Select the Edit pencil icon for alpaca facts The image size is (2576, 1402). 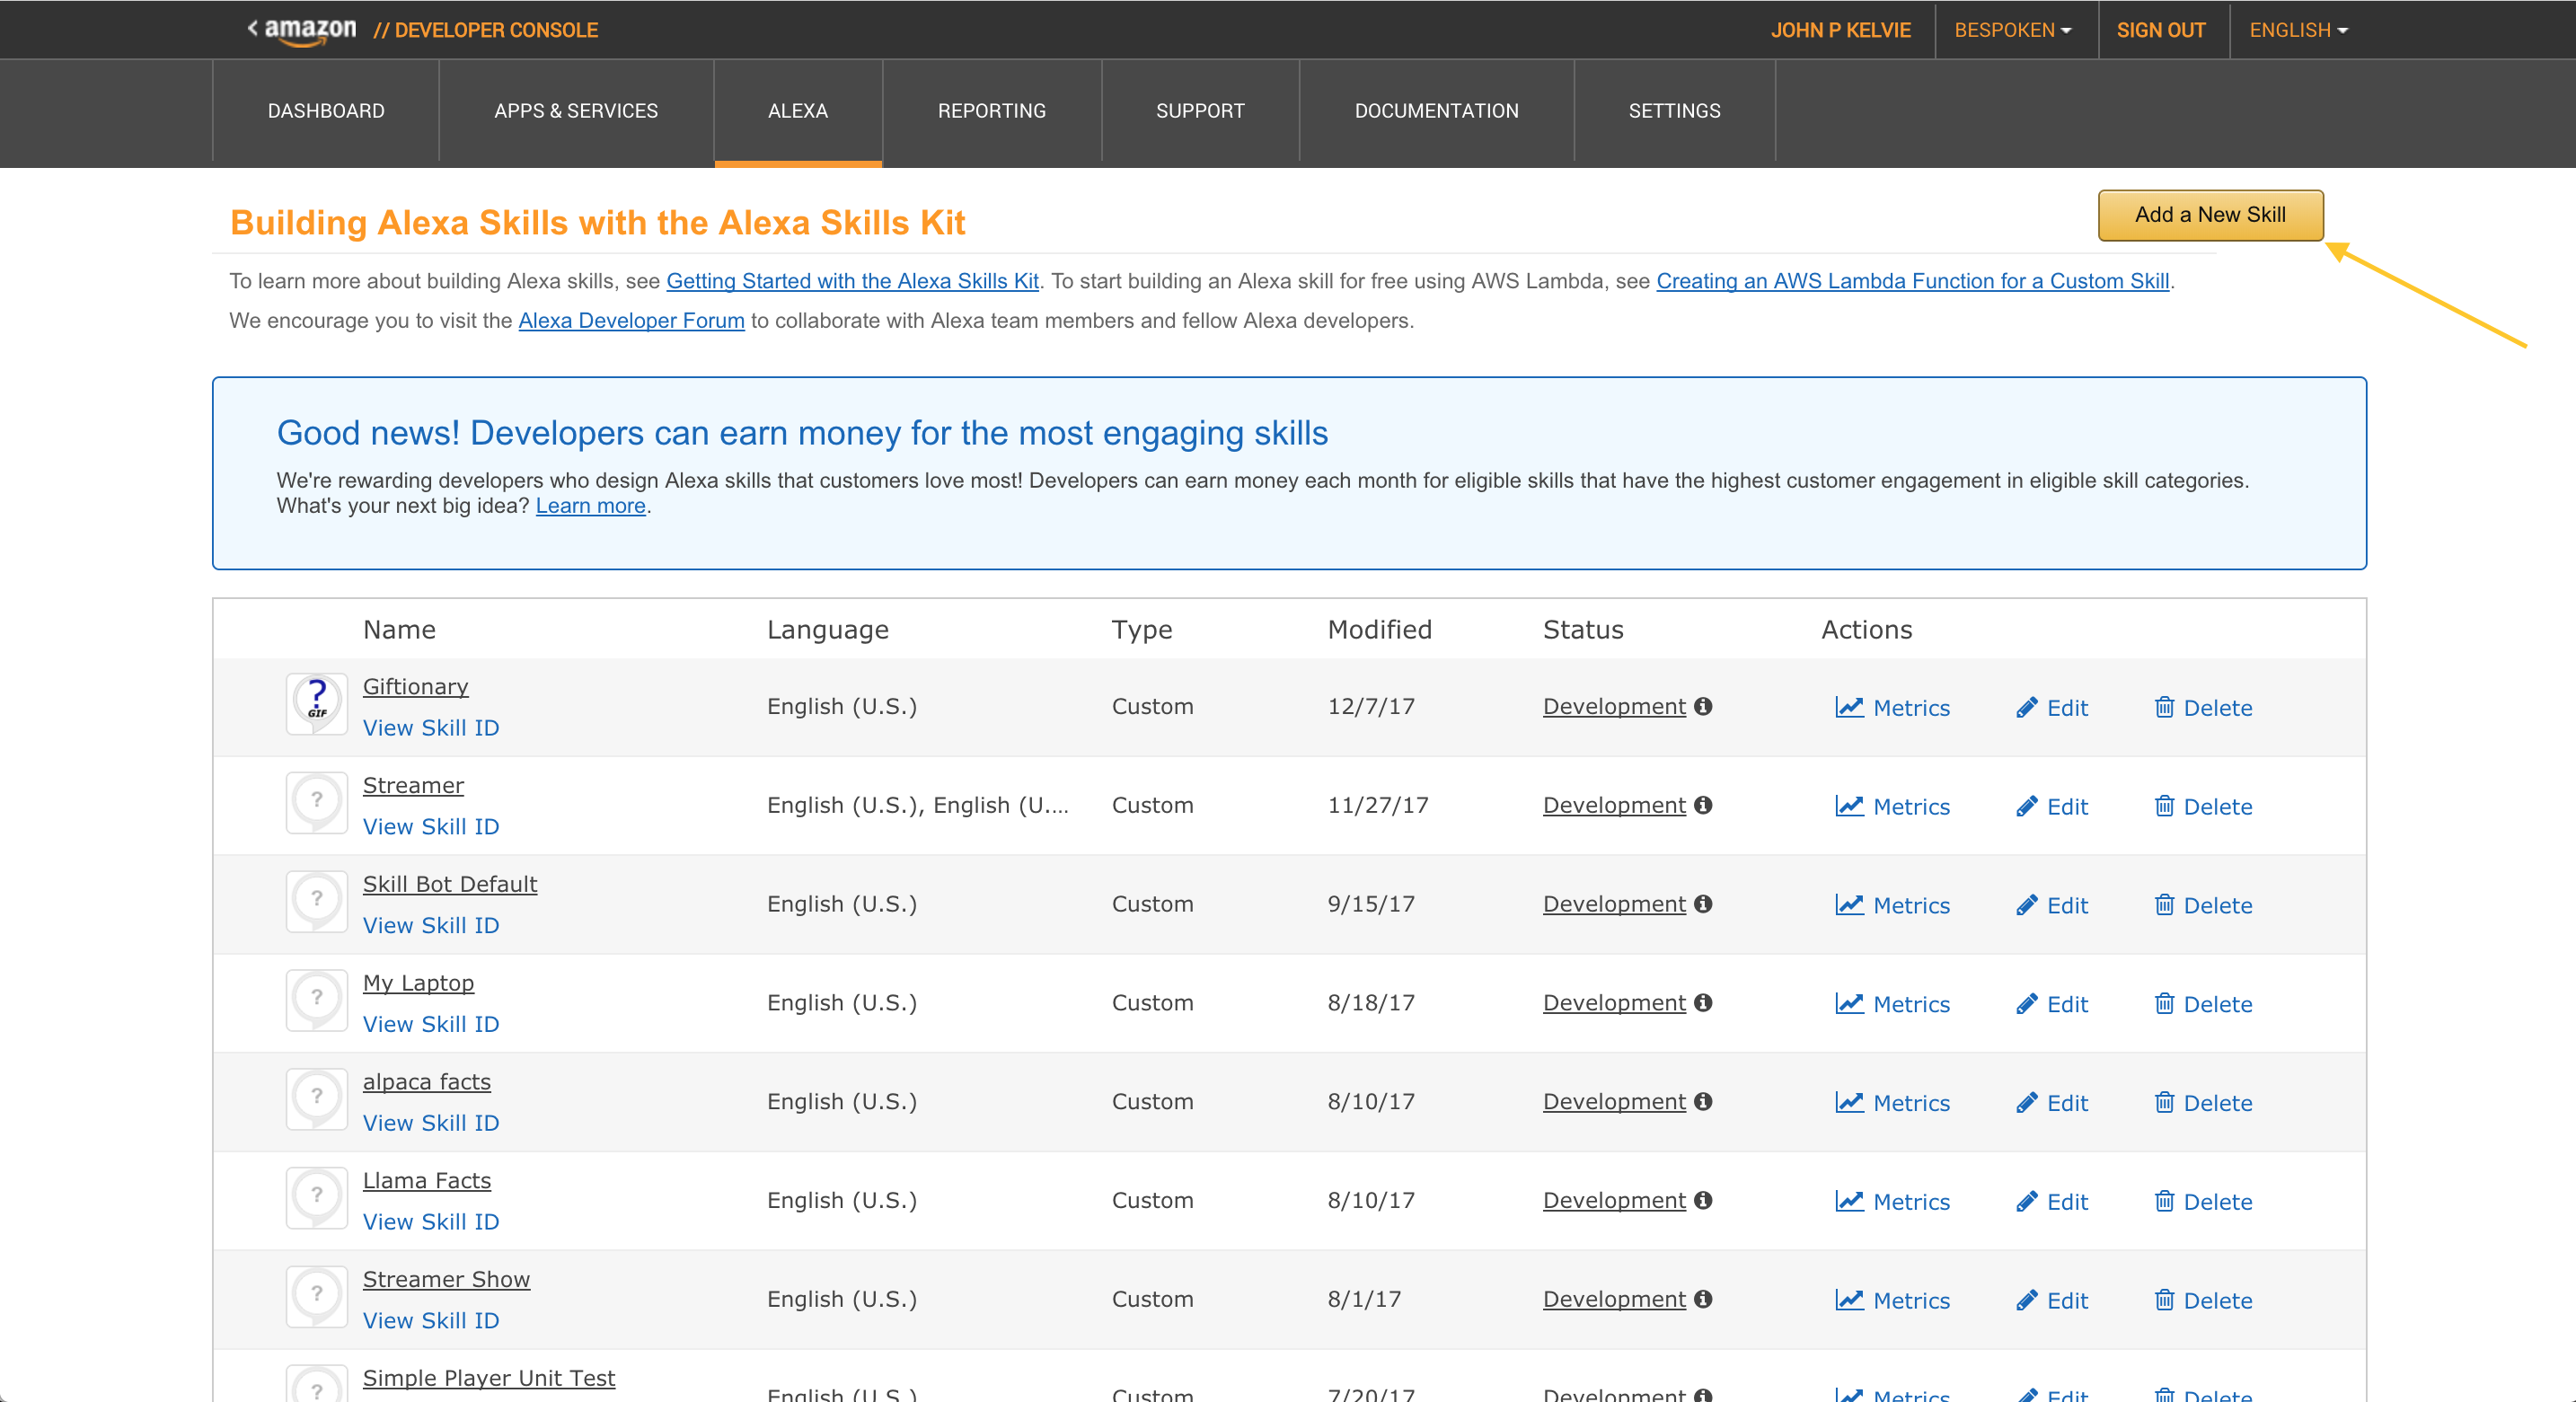(2027, 1103)
